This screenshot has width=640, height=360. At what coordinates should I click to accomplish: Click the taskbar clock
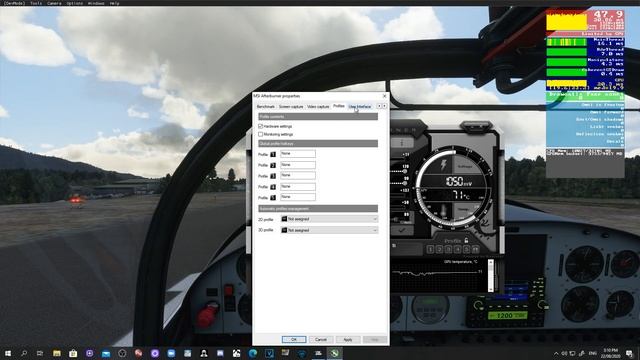(611, 353)
